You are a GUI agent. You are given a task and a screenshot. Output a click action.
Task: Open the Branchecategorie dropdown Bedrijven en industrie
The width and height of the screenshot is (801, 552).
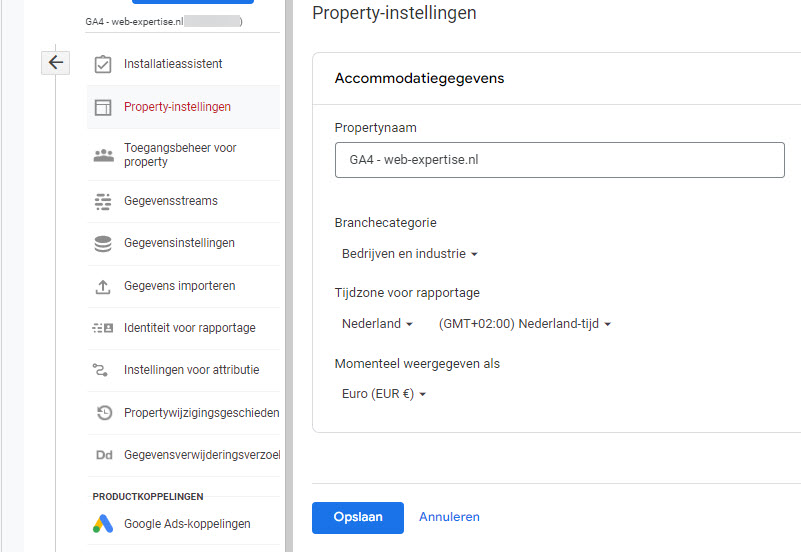tap(410, 254)
